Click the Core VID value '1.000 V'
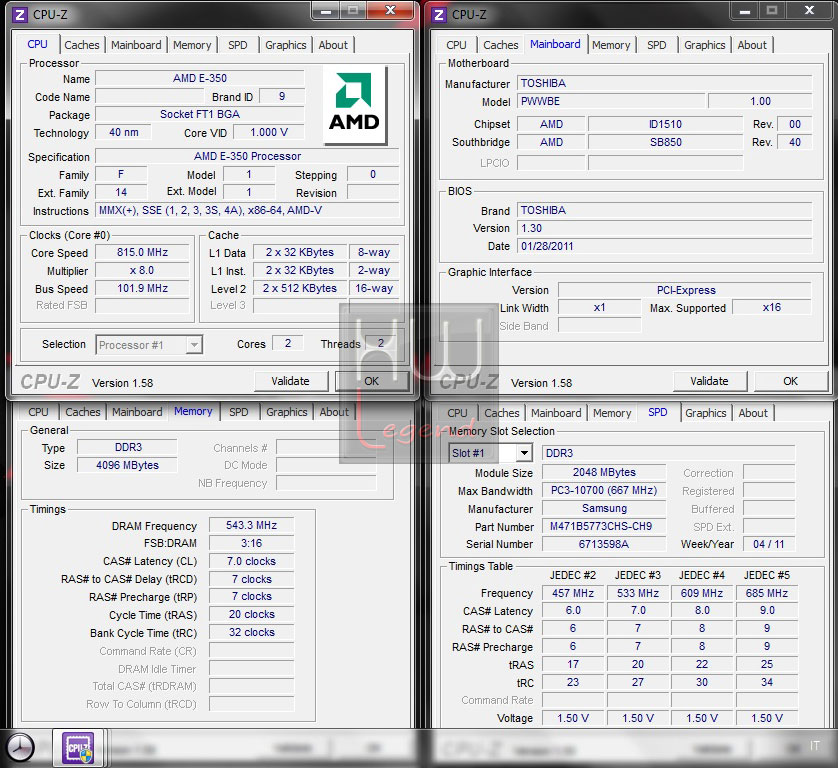 (x=269, y=133)
